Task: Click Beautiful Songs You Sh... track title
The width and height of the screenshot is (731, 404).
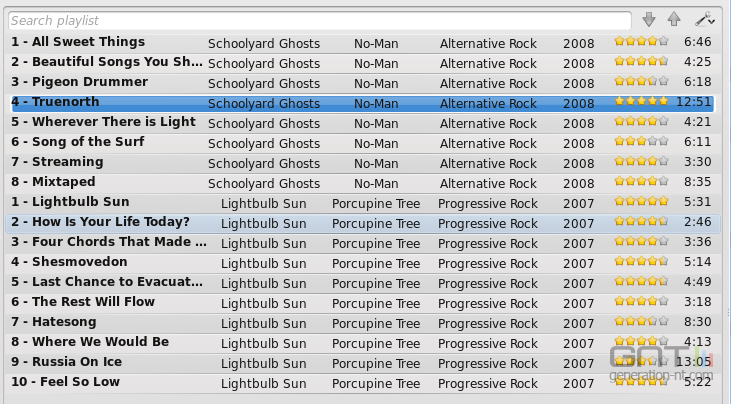Action: pos(107,62)
